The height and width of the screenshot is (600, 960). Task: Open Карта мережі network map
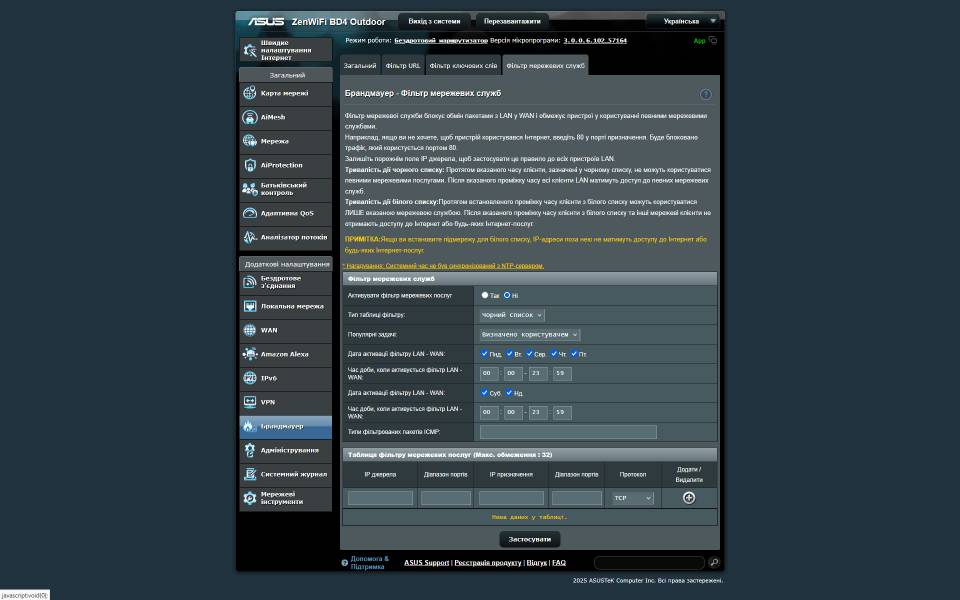point(285,93)
